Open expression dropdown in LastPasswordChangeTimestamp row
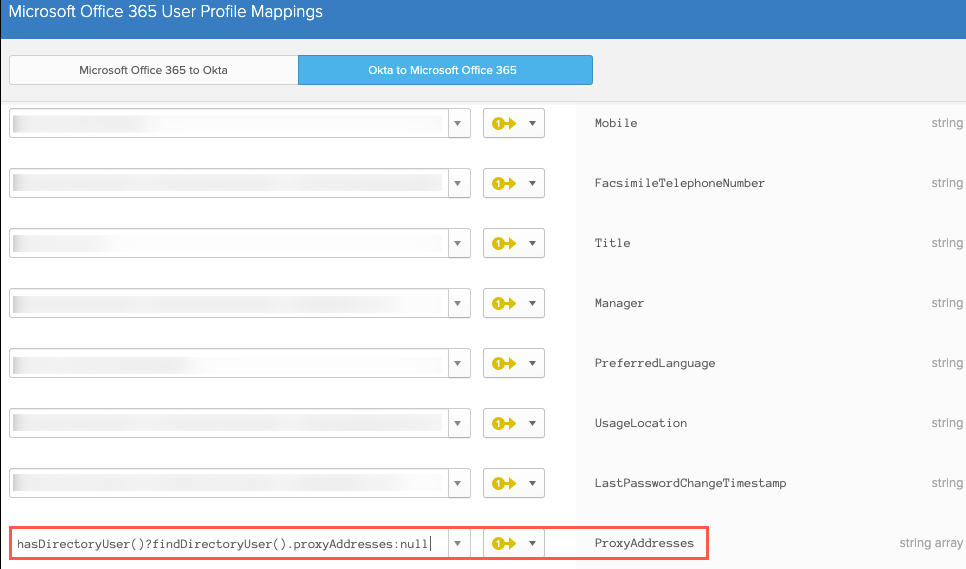The width and height of the screenshot is (966, 569). tap(458, 484)
